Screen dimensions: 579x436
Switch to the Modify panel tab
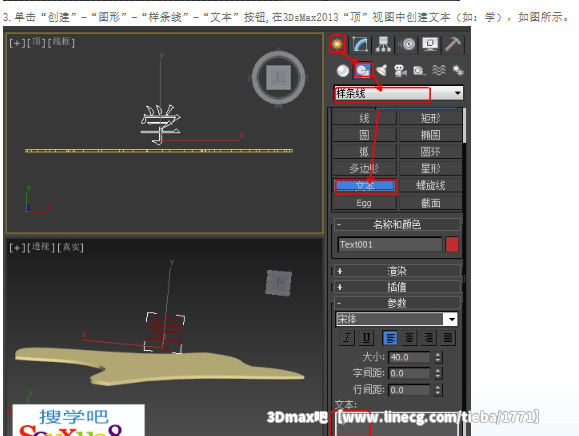360,44
